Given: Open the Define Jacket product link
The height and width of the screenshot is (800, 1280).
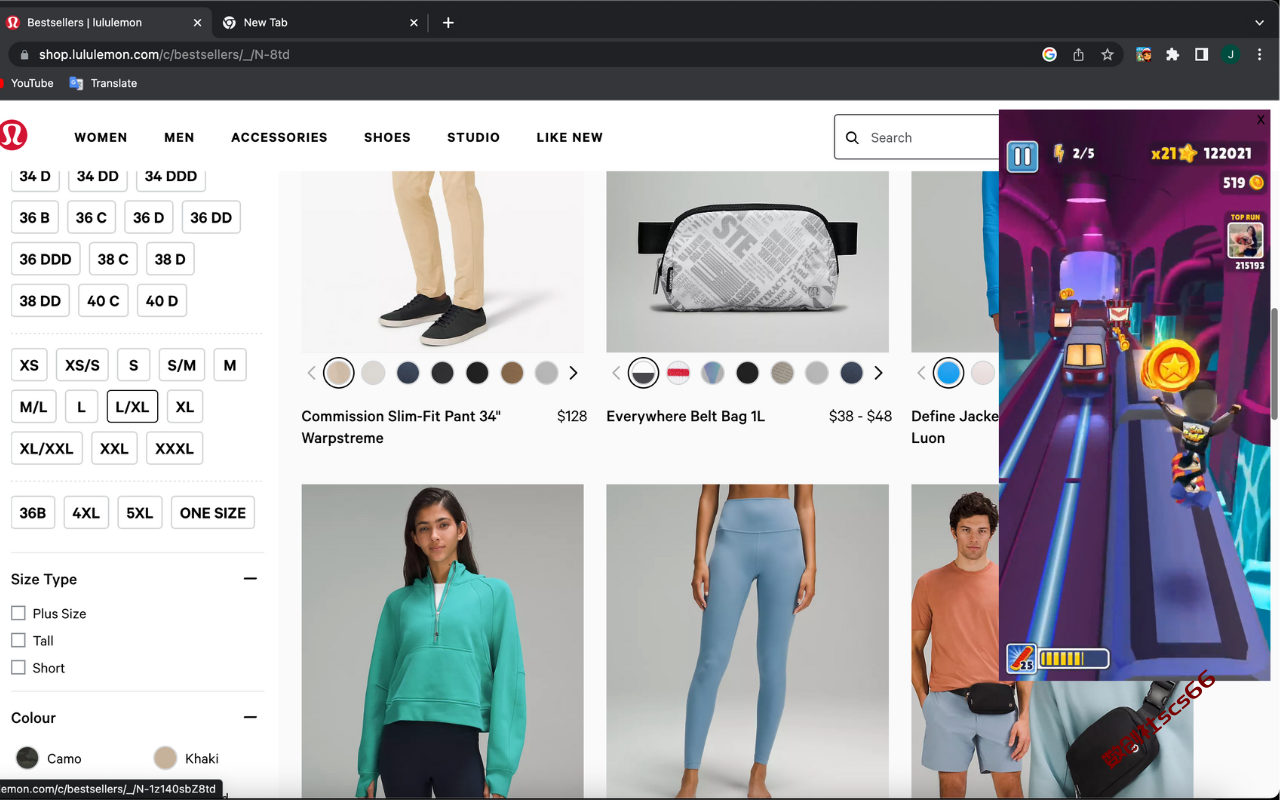Looking at the screenshot, I should pos(955,427).
